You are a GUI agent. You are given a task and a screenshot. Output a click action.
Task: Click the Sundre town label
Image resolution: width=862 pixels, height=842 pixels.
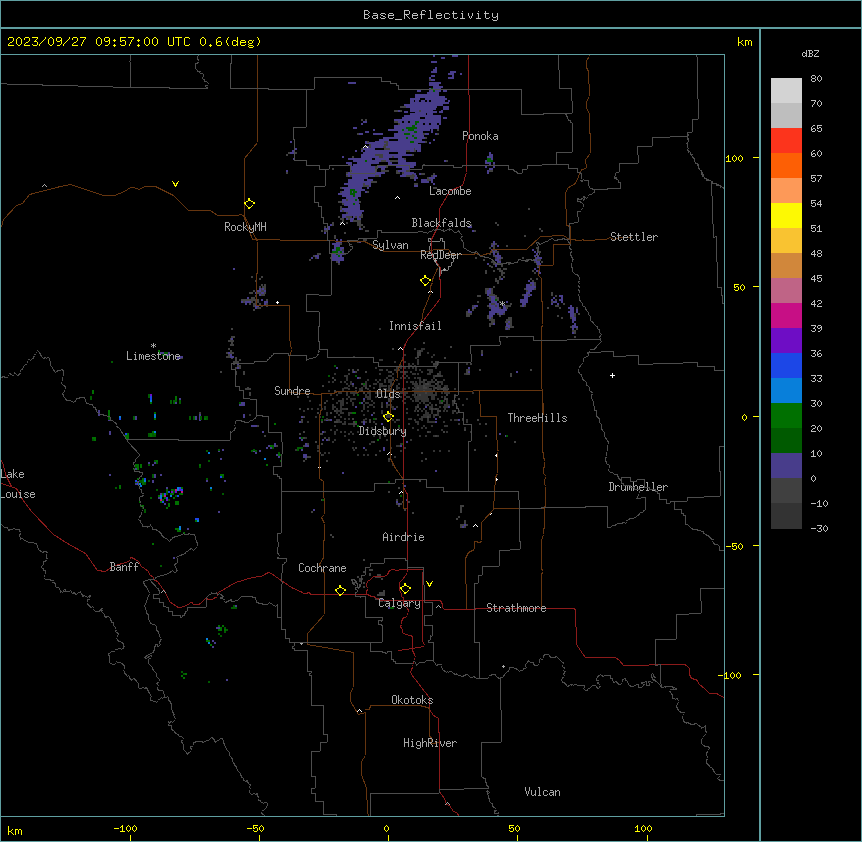pyautogui.click(x=292, y=391)
